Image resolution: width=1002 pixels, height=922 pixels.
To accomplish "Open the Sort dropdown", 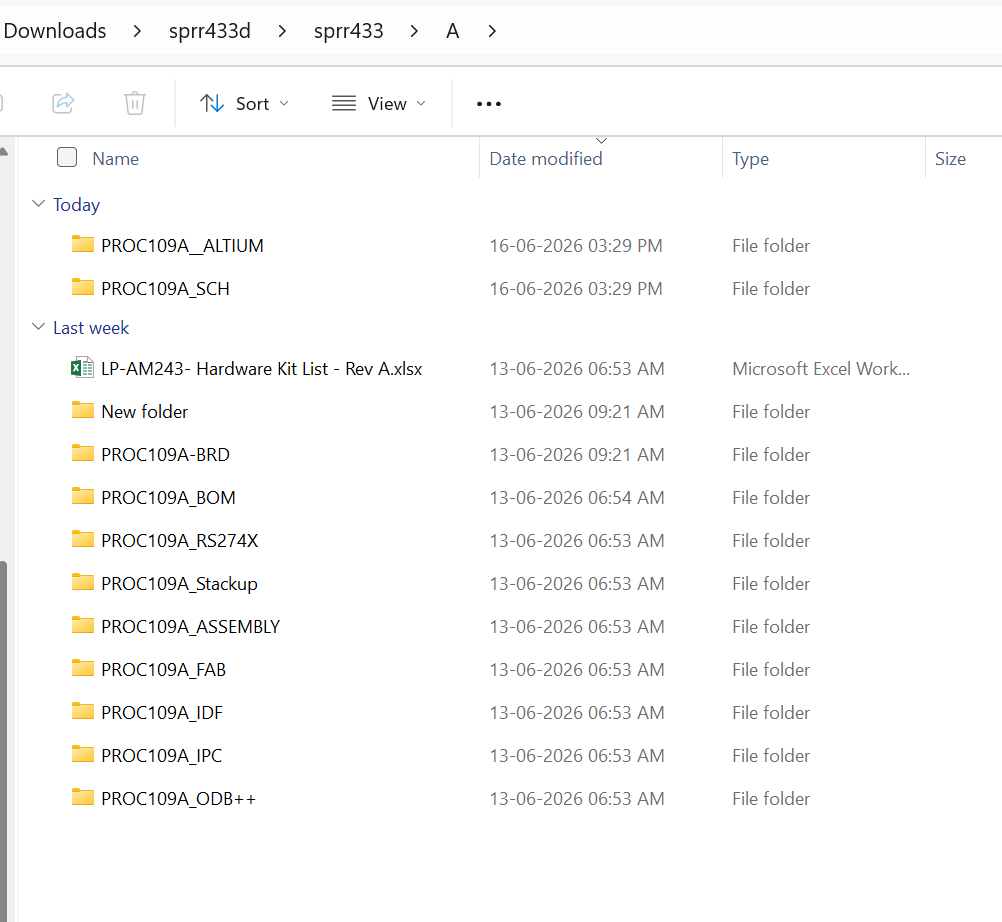I will pyautogui.click(x=244, y=104).
